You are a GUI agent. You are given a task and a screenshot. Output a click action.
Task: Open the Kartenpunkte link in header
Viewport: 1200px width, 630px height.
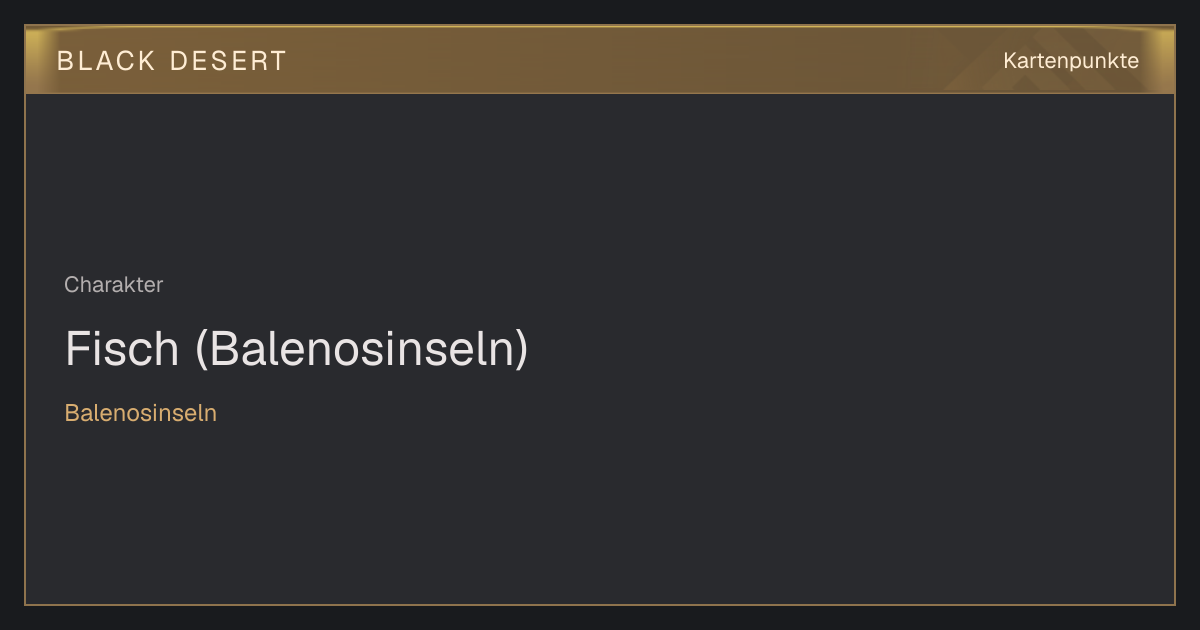[1071, 61]
